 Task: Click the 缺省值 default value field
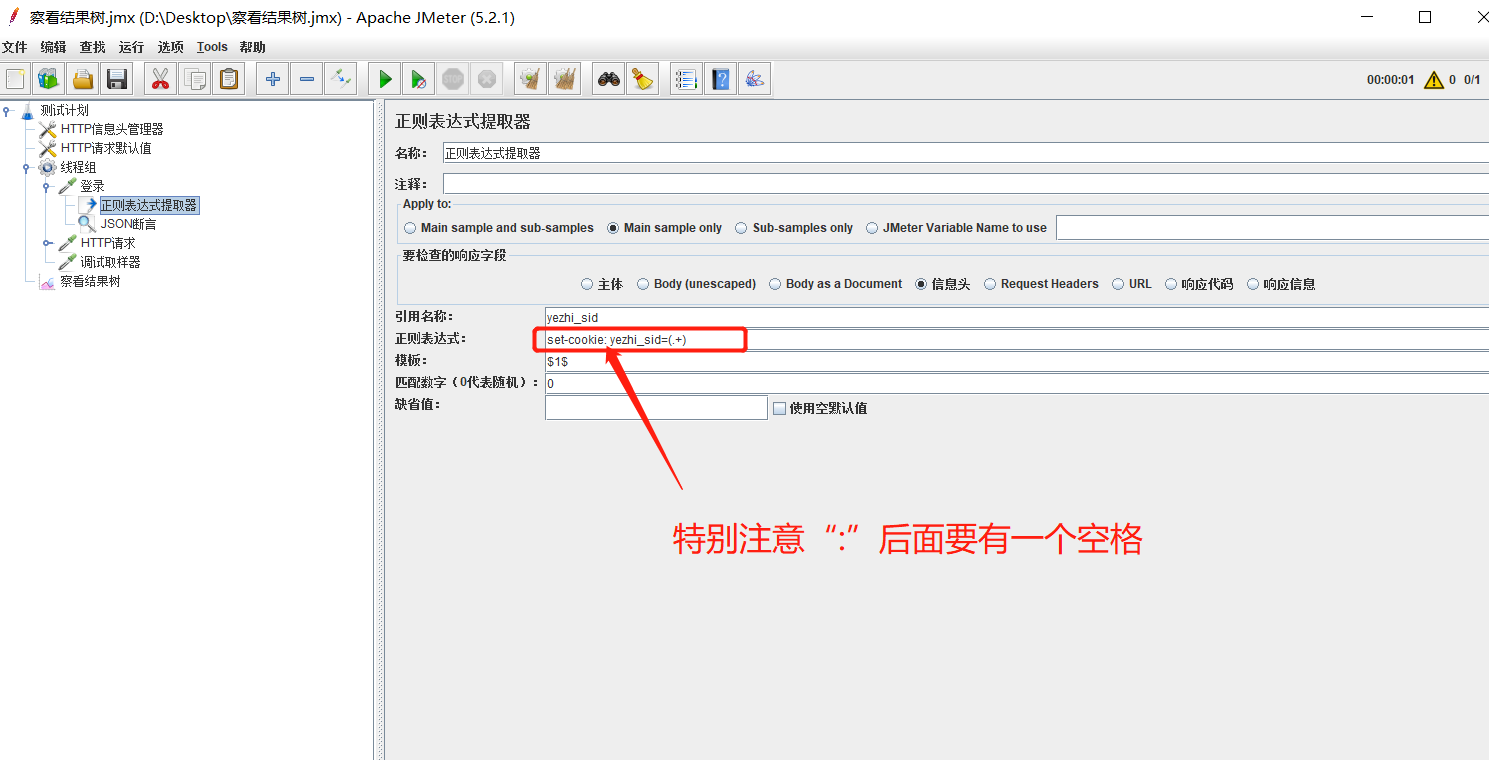click(x=656, y=407)
